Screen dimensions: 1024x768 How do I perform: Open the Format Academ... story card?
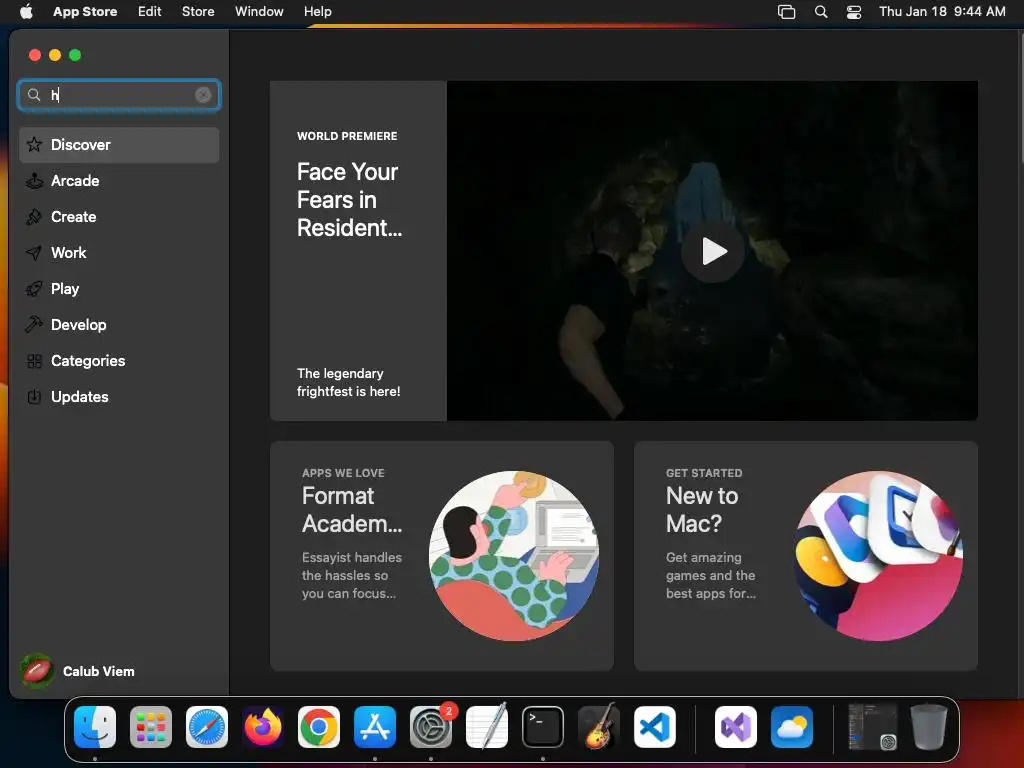441,556
